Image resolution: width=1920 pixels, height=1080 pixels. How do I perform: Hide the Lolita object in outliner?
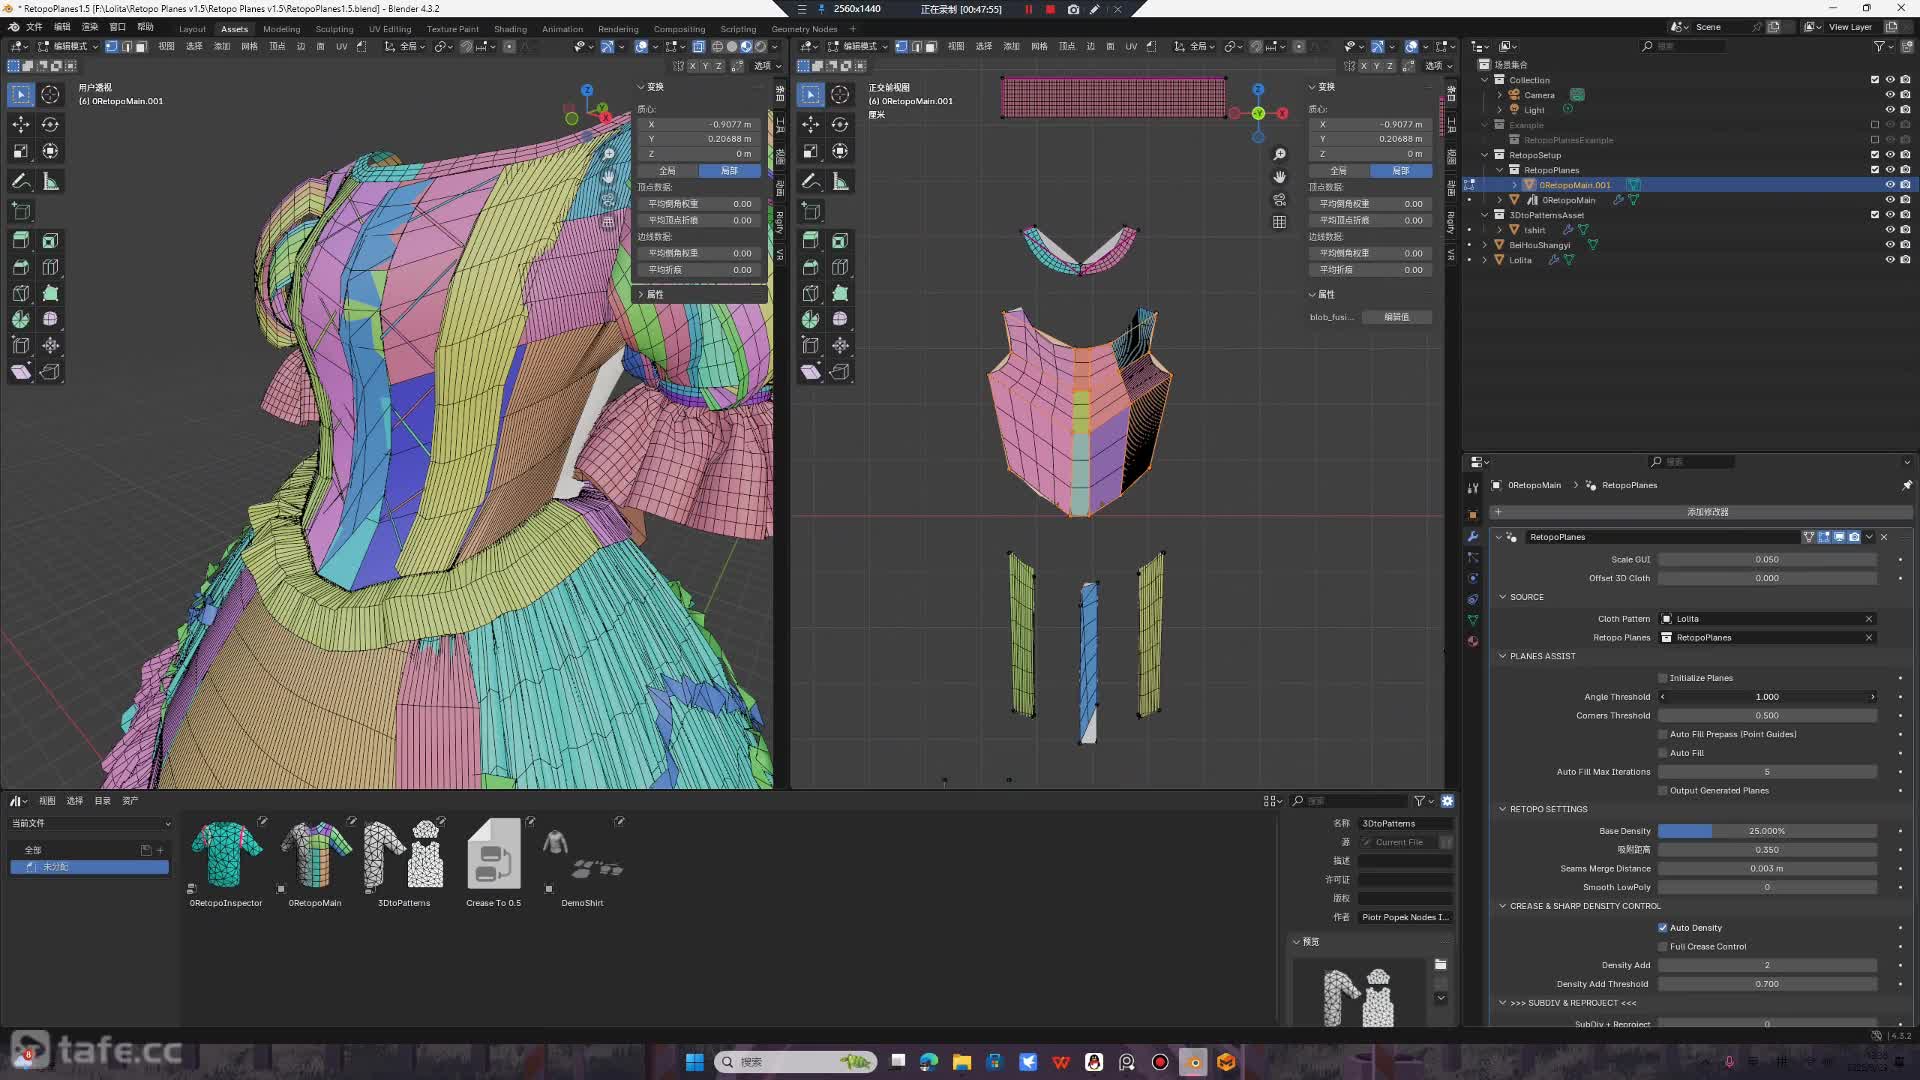1890,260
